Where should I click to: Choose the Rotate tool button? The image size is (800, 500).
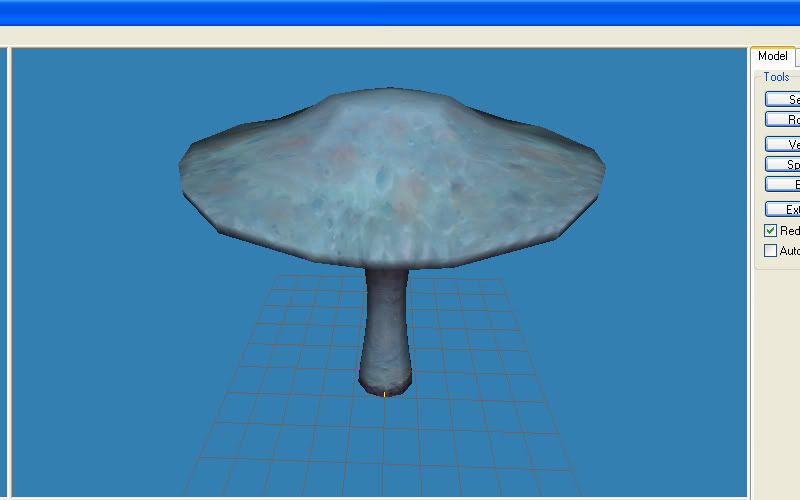783,120
